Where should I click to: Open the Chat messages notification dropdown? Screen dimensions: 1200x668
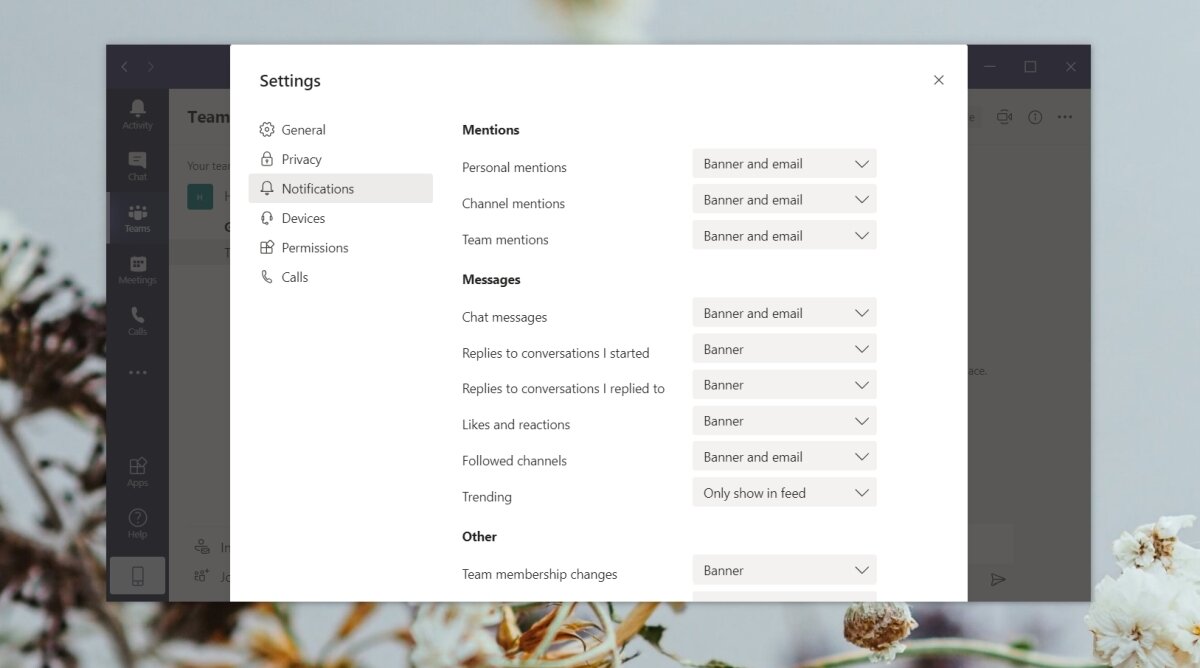784,313
